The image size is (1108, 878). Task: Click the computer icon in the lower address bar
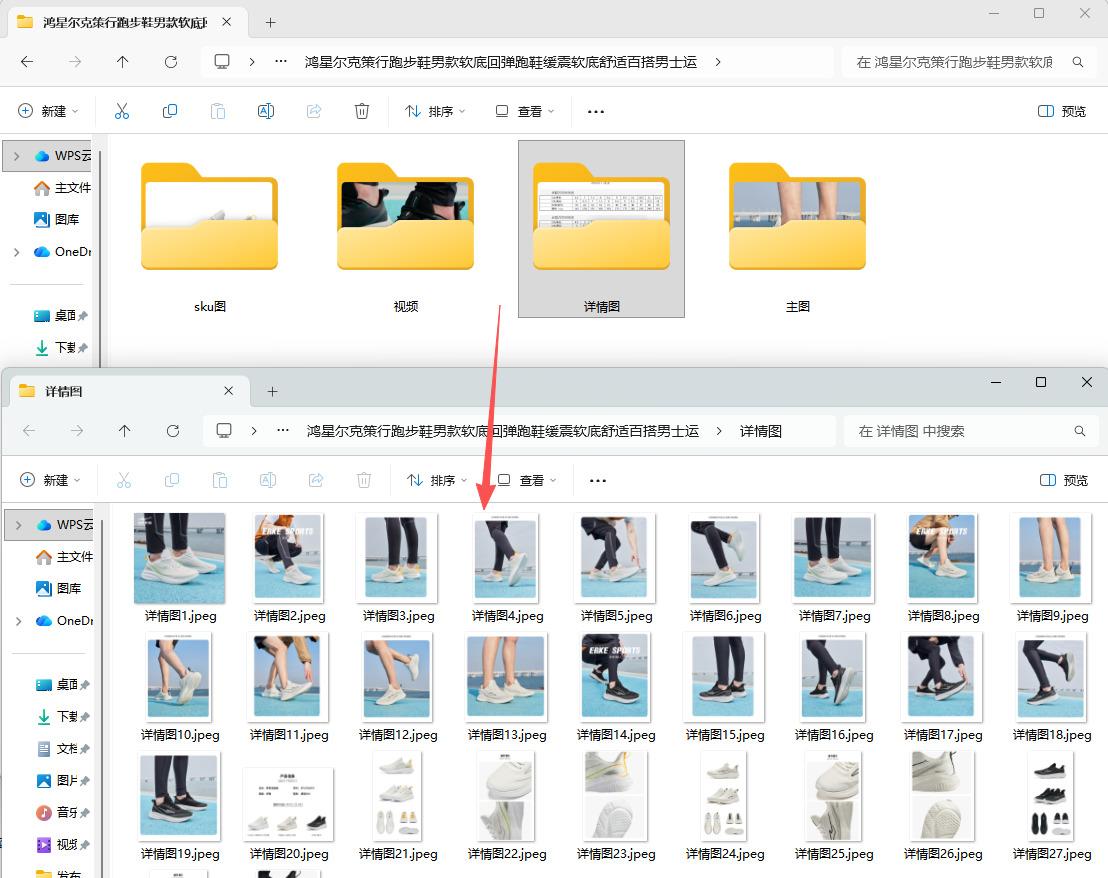coord(224,430)
